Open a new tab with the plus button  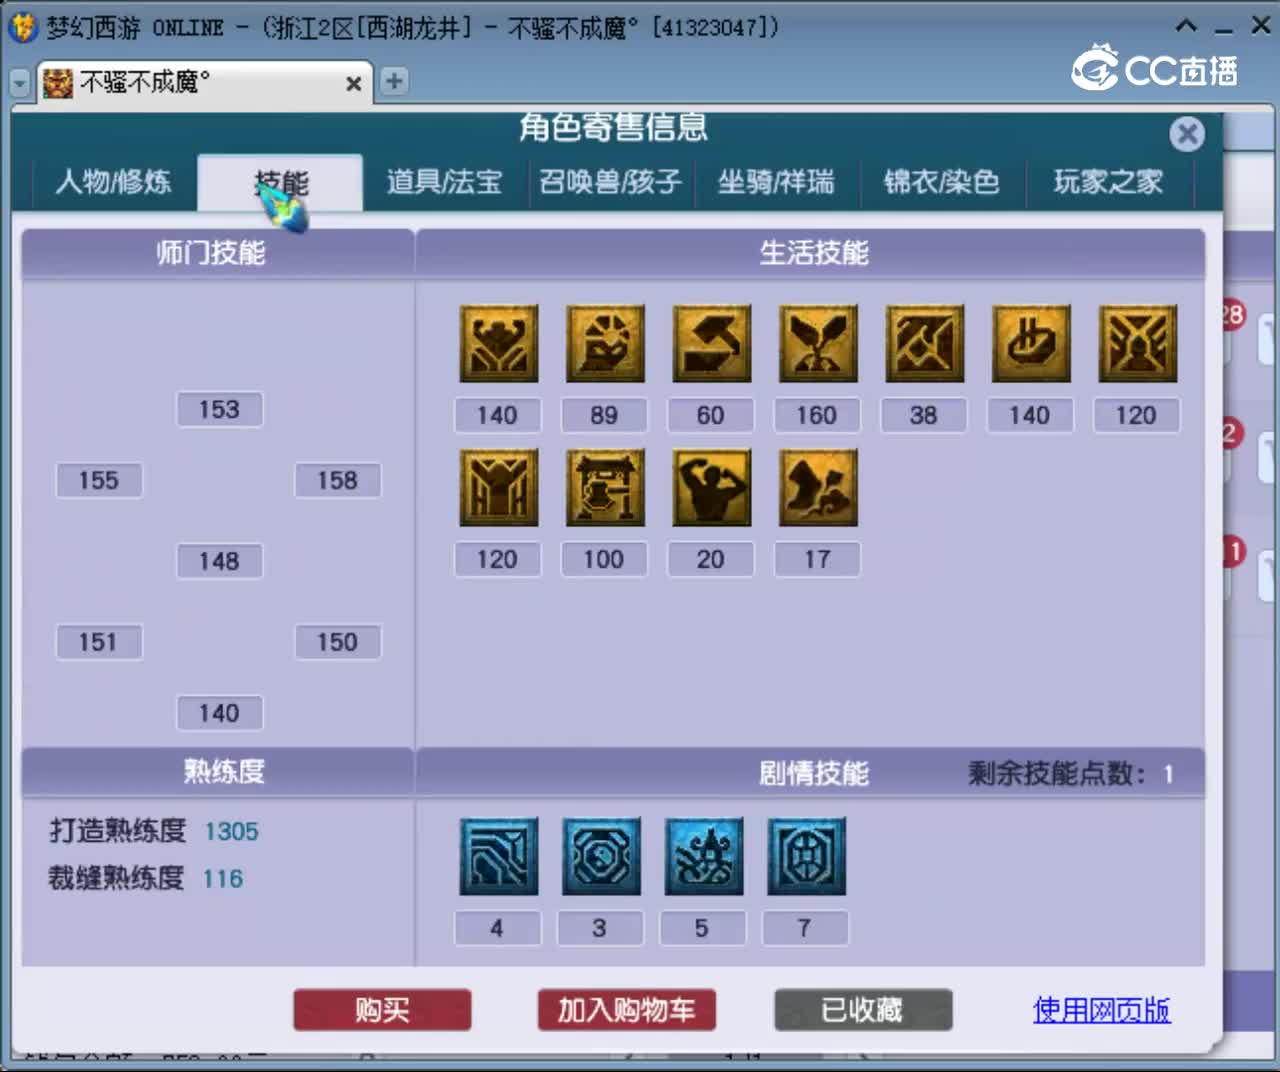[394, 81]
